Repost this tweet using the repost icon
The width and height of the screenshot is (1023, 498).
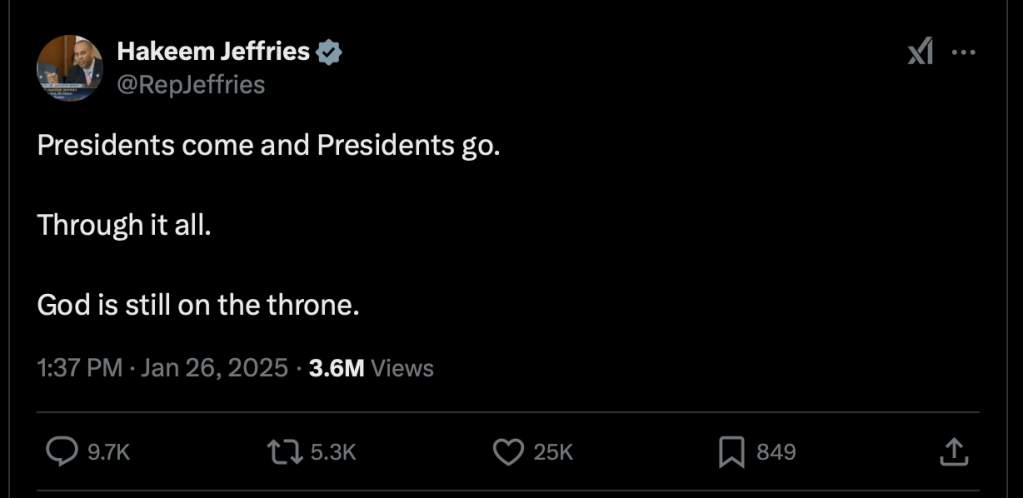pyautogui.click(x=287, y=452)
